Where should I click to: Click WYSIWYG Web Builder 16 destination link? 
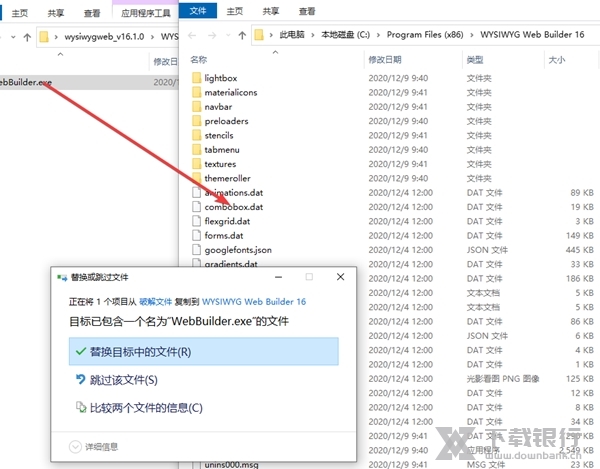tap(254, 302)
